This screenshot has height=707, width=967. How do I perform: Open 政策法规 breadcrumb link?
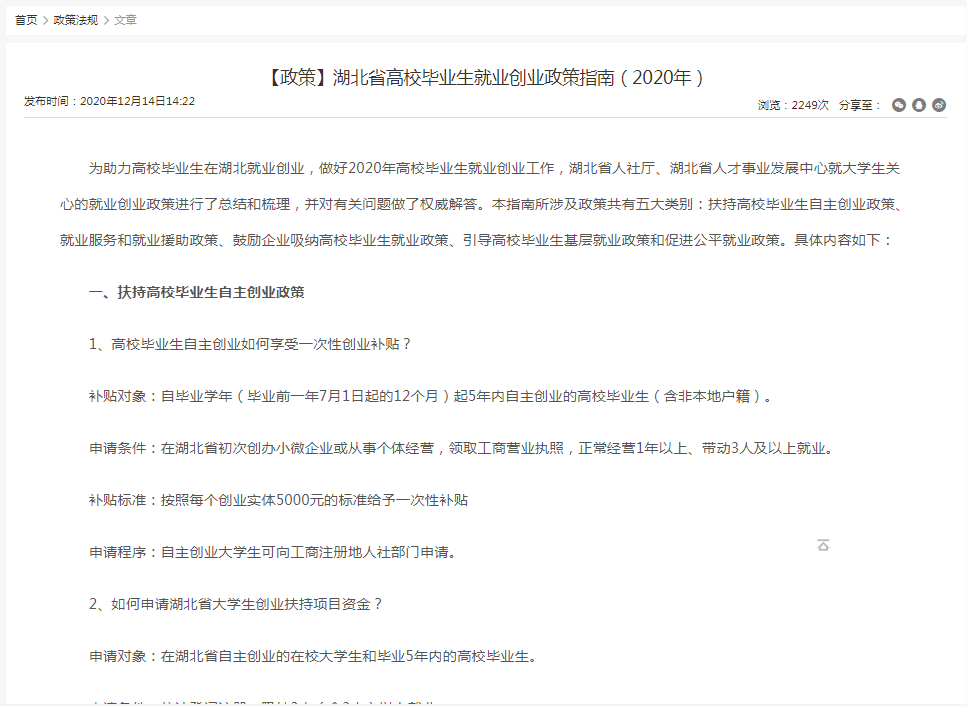pyautogui.click(x=75, y=20)
